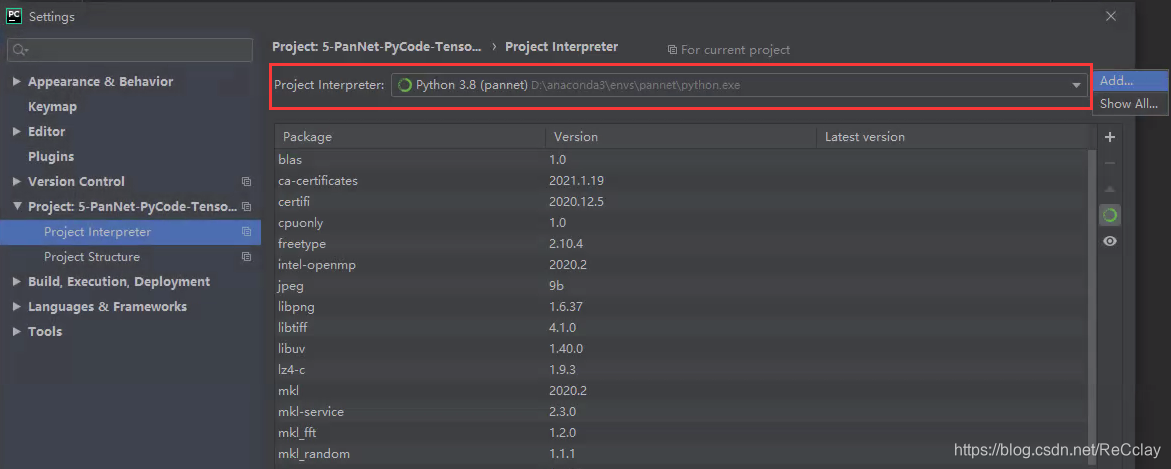The width and height of the screenshot is (1171, 469).
Task: Select Project Interpreter in the tree
Action: coord(130,232)
